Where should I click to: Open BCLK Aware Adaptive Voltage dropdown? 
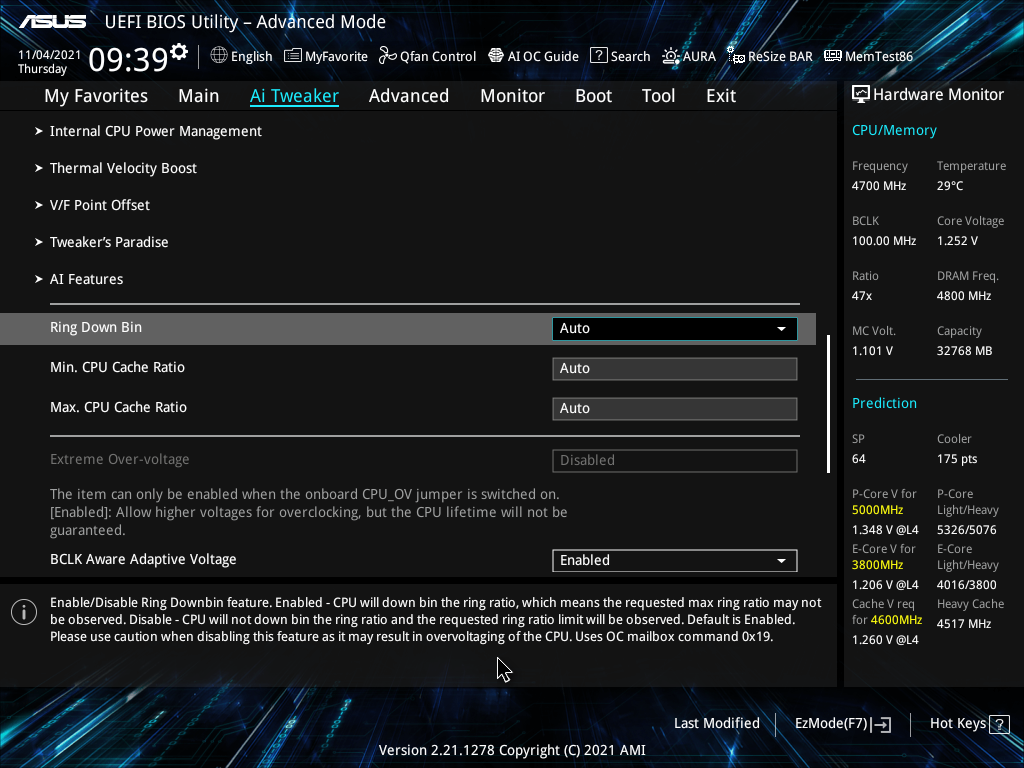[x=675, y=560]
